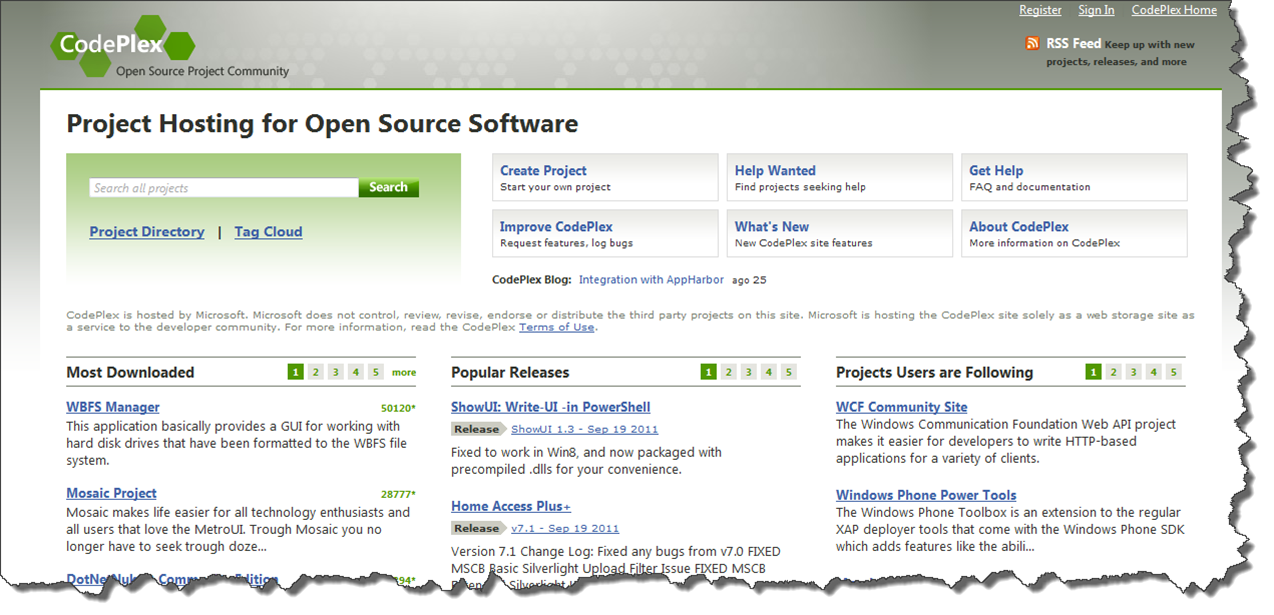Image resolution: width=1274 pixels, height=615 pixels.
Task: Select page 4 under Popular Releases
Action: tap(768, 372)
